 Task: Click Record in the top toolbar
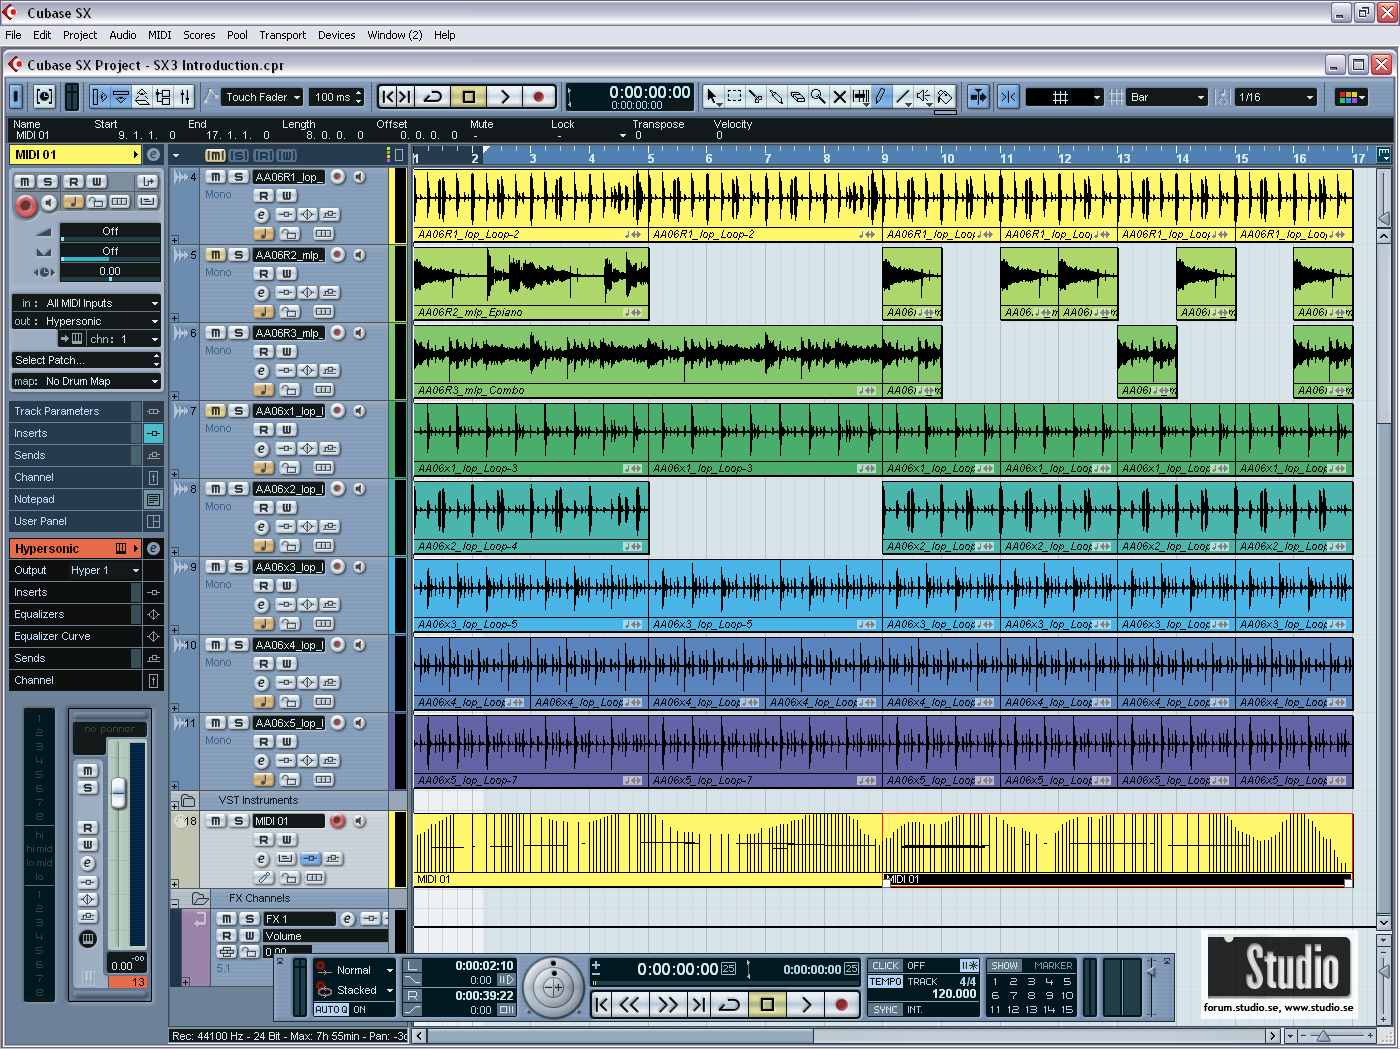click(x=539, y=97)
